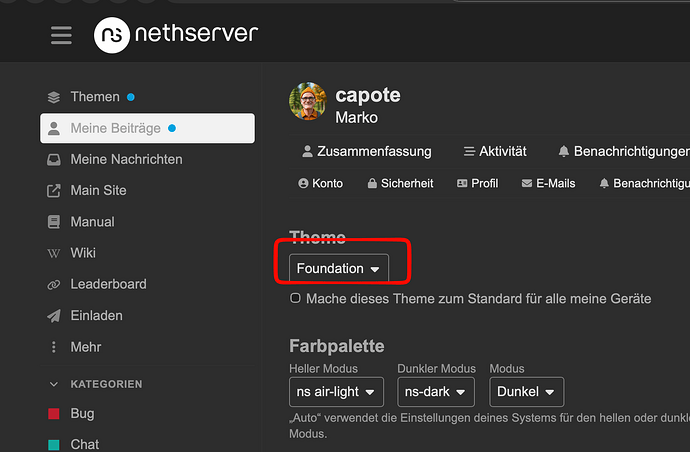Viewport: 690px width, 452px height.
Task: Click the Meine Beiträge person icon
Action: click(54, 128)
